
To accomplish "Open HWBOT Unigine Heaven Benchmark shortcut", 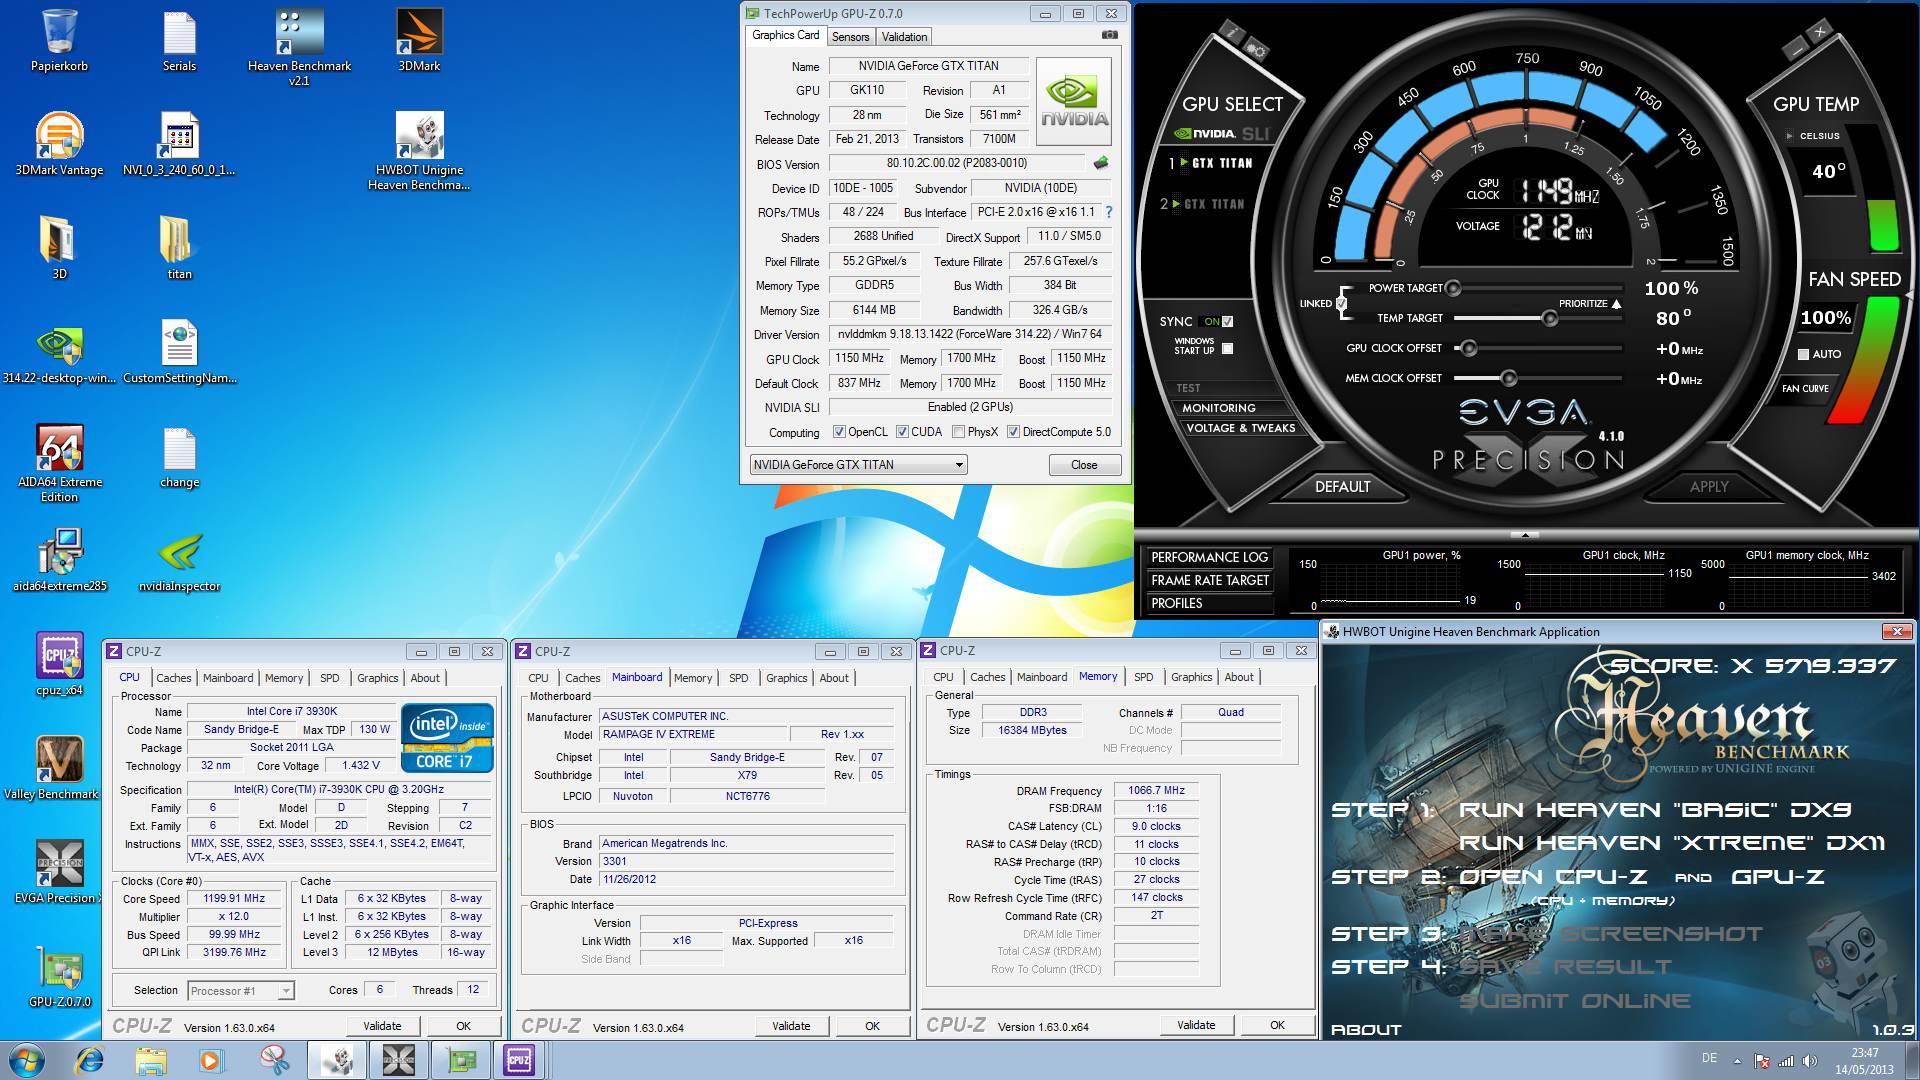I will [x=419, y=151].
